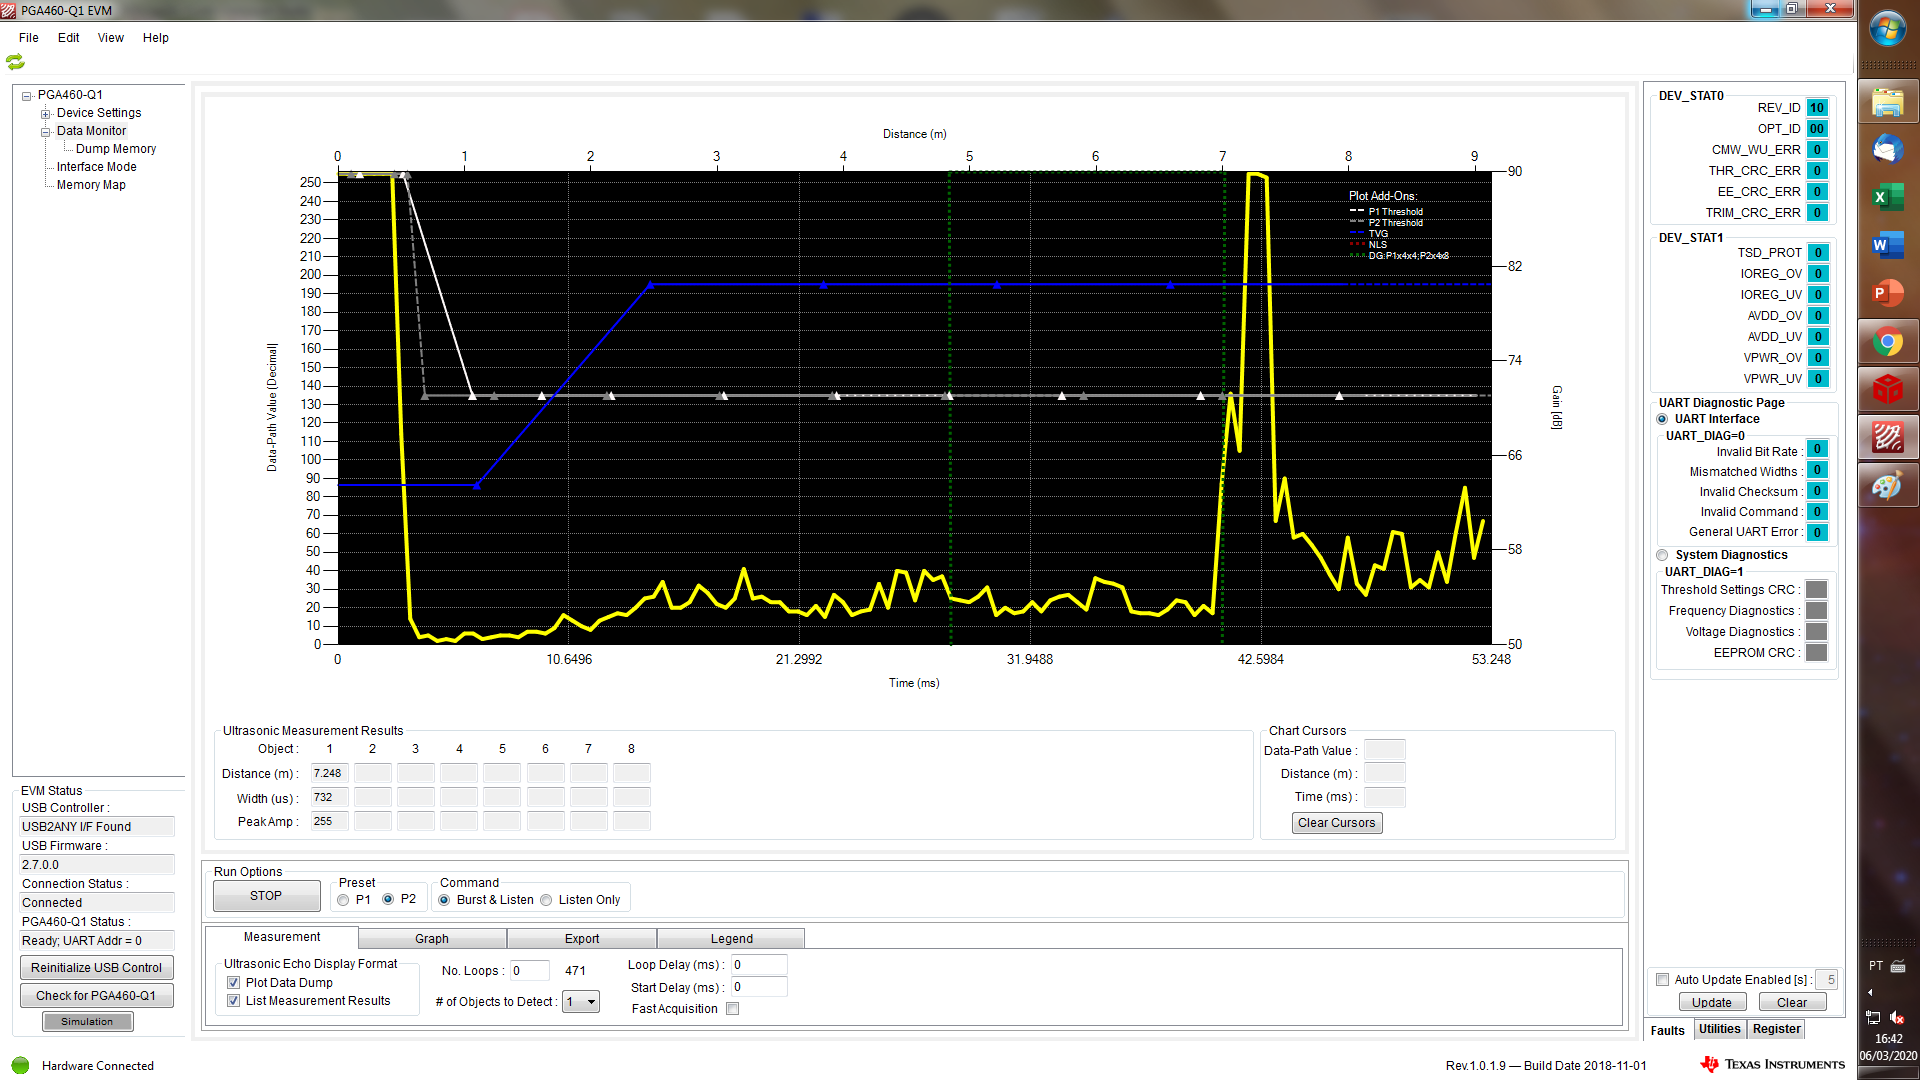Select the Listen Only command option
1920x1080 pixels.
point(546,900)
